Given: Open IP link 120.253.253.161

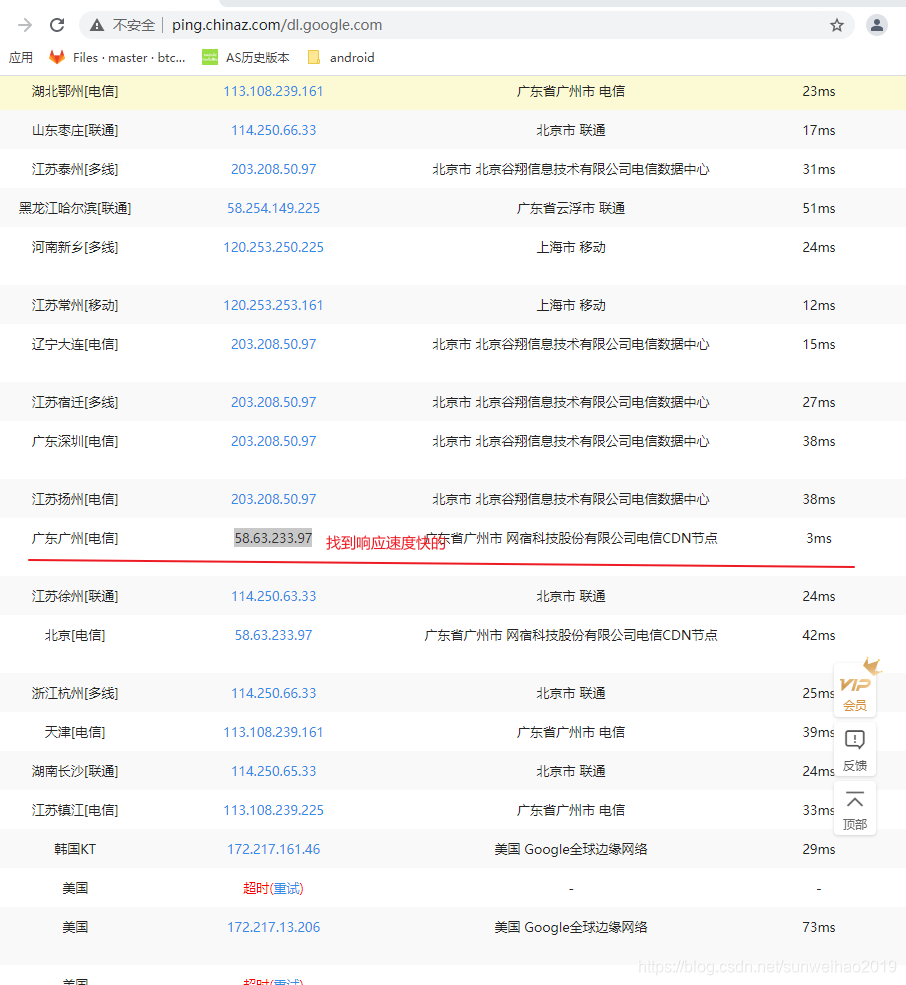Looking at the screenshot, I should coord(273,305).
